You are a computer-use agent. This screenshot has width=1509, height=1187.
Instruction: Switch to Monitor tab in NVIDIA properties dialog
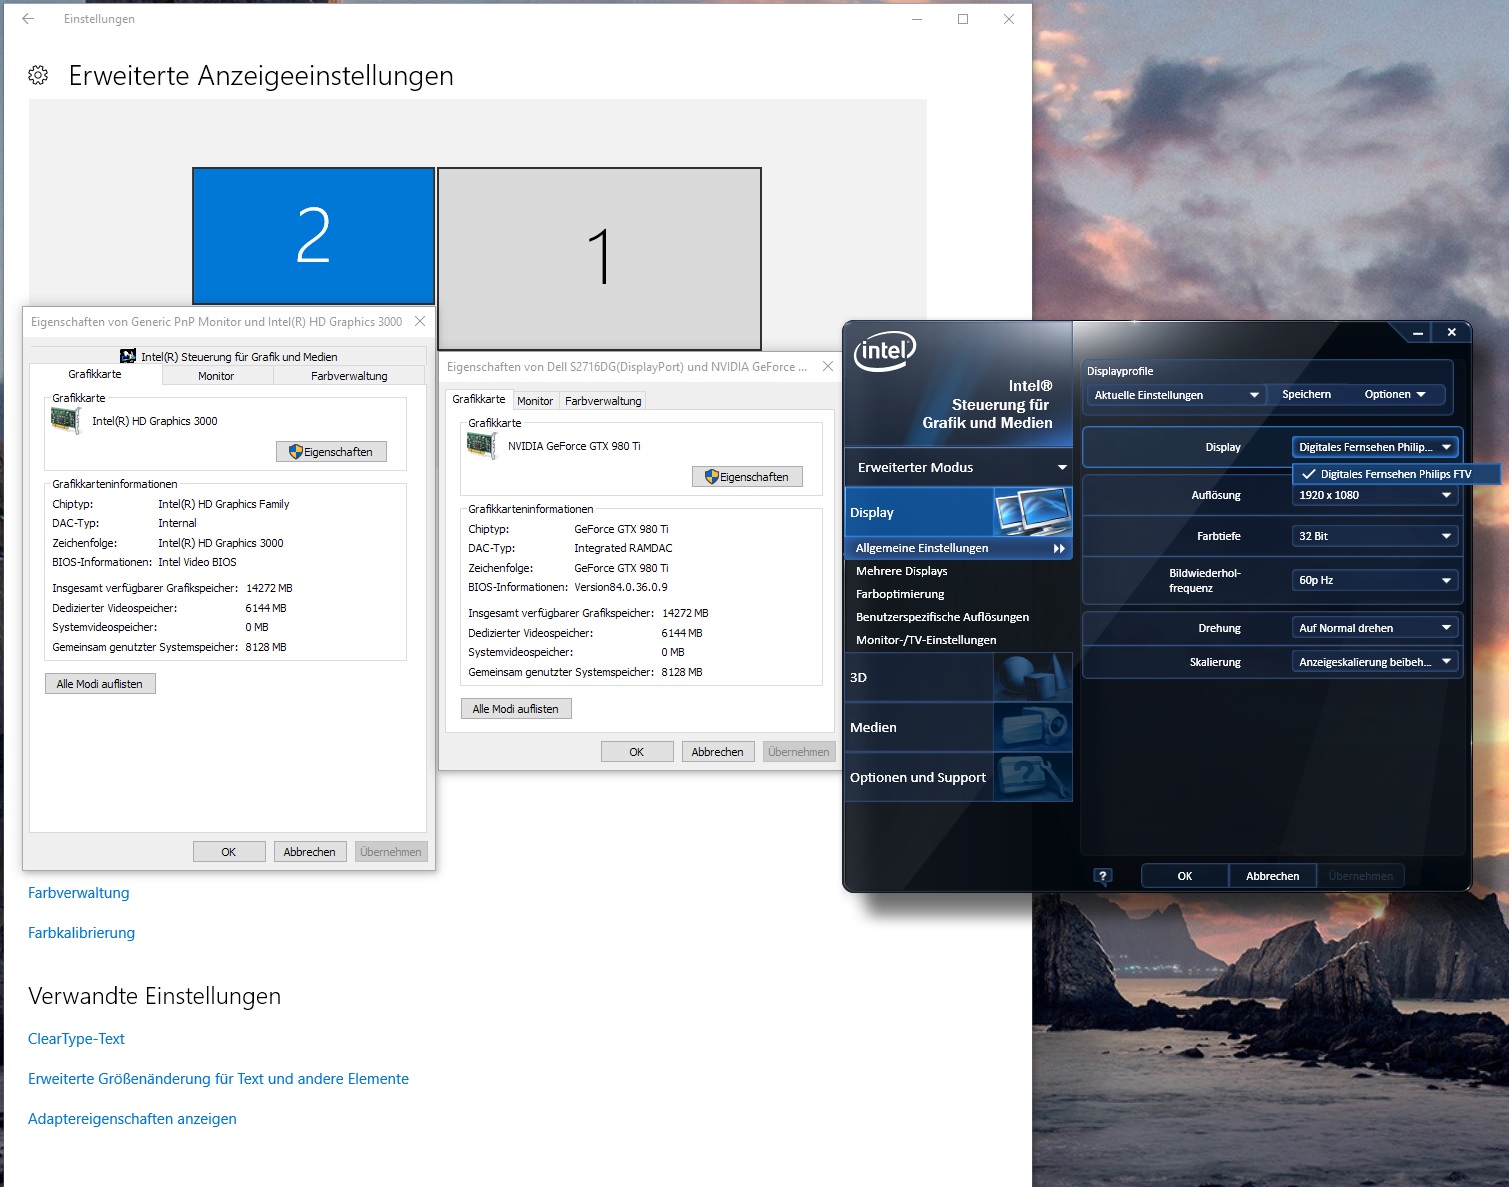(x=535, y=401)
